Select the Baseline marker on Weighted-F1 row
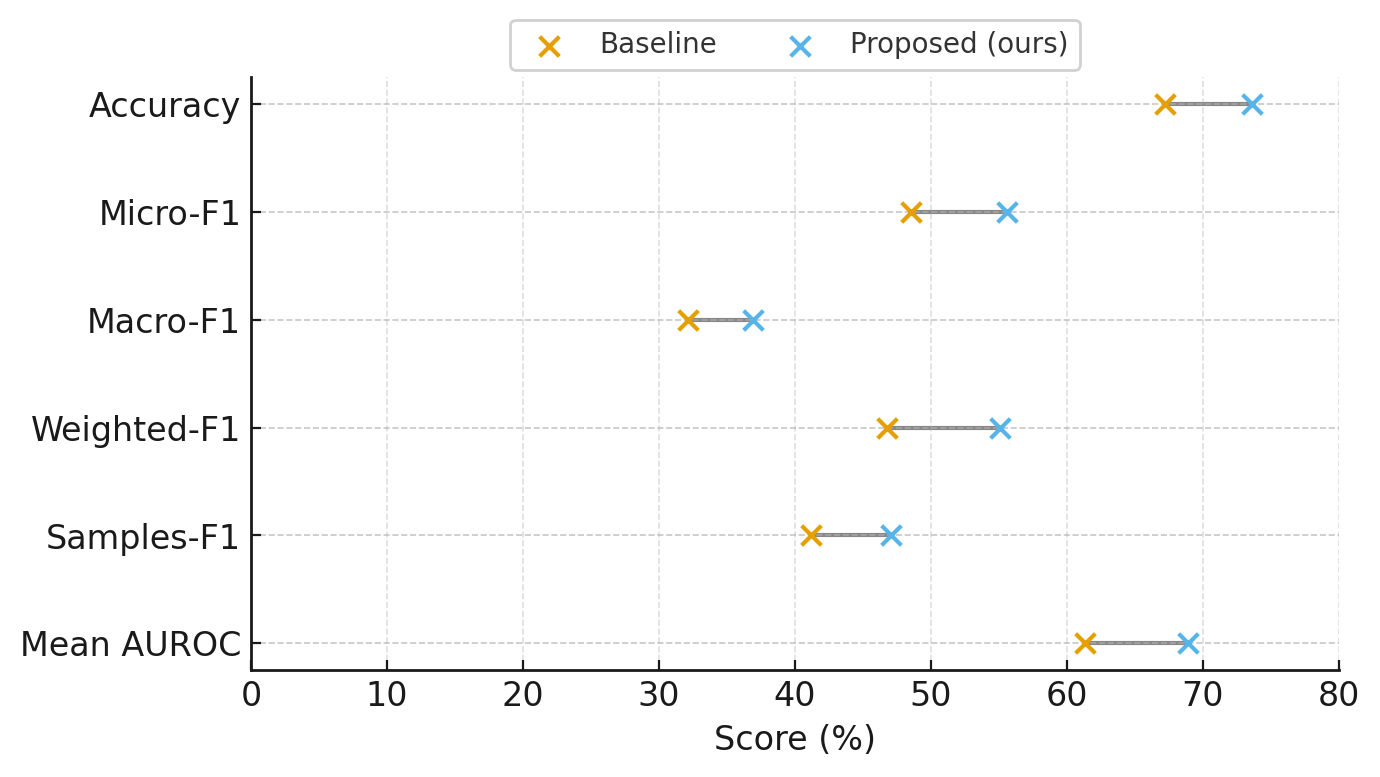This screenshot has height=777, width=1380. coord(887,428)
